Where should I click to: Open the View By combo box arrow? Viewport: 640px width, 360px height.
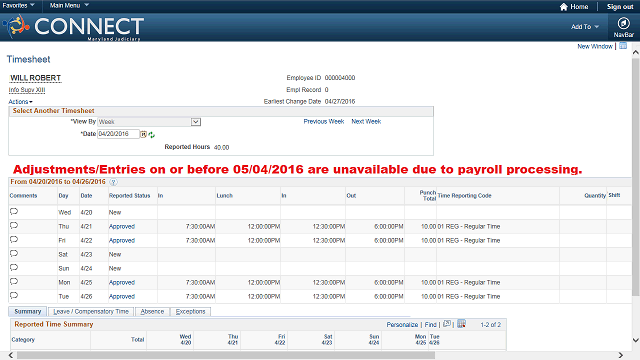click(196, 122)
